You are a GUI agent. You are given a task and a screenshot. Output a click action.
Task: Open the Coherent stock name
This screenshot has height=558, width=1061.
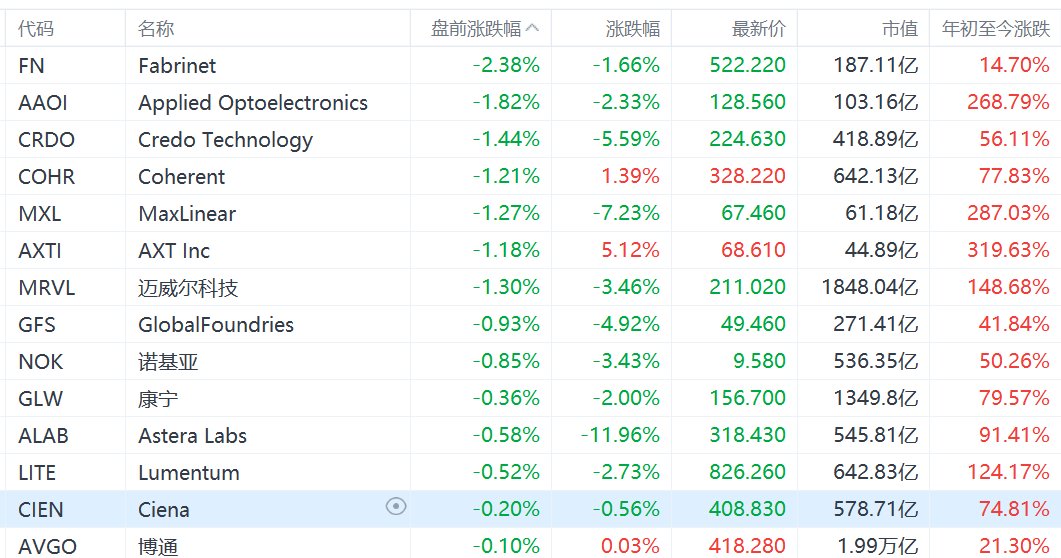click(181, 177)
